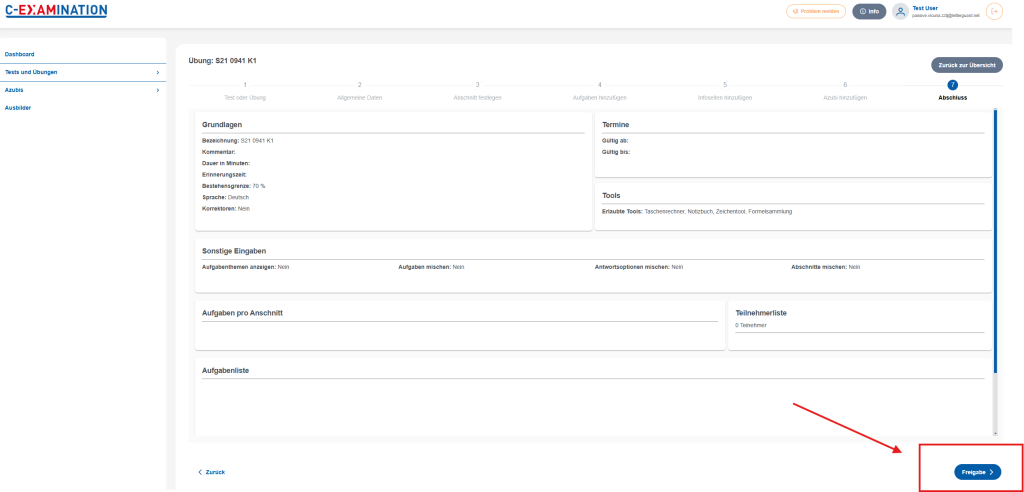Click the logout icon button
This screenshot has height=492, width=1024.
click(994, 11)
